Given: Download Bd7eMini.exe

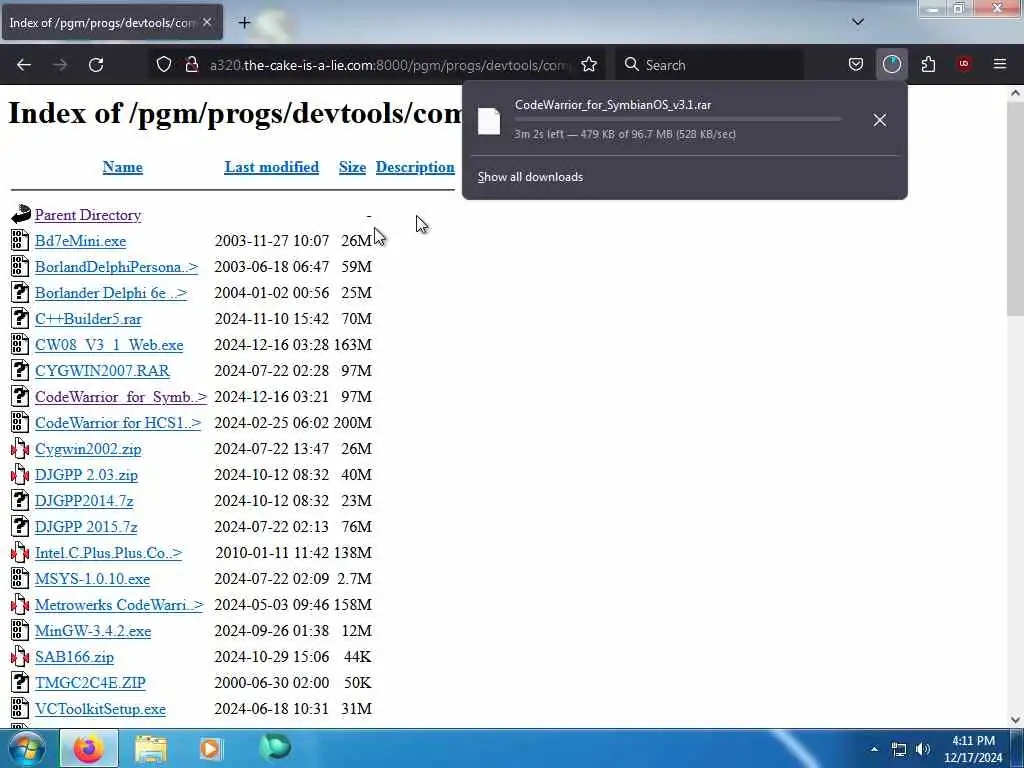Looking at the screenshot, I should (x=80, y=241).
